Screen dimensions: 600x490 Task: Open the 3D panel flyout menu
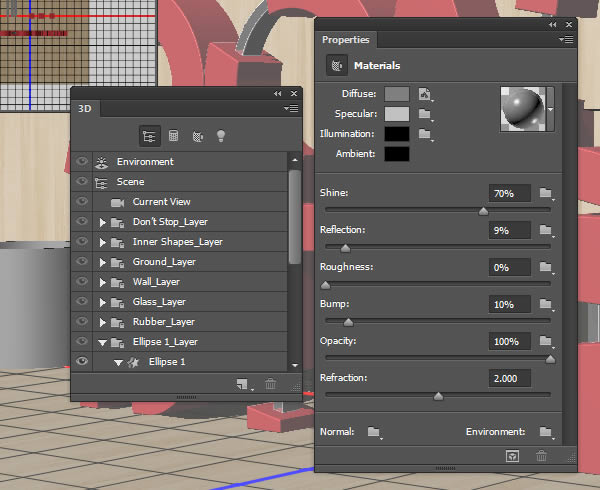point(291,109)
